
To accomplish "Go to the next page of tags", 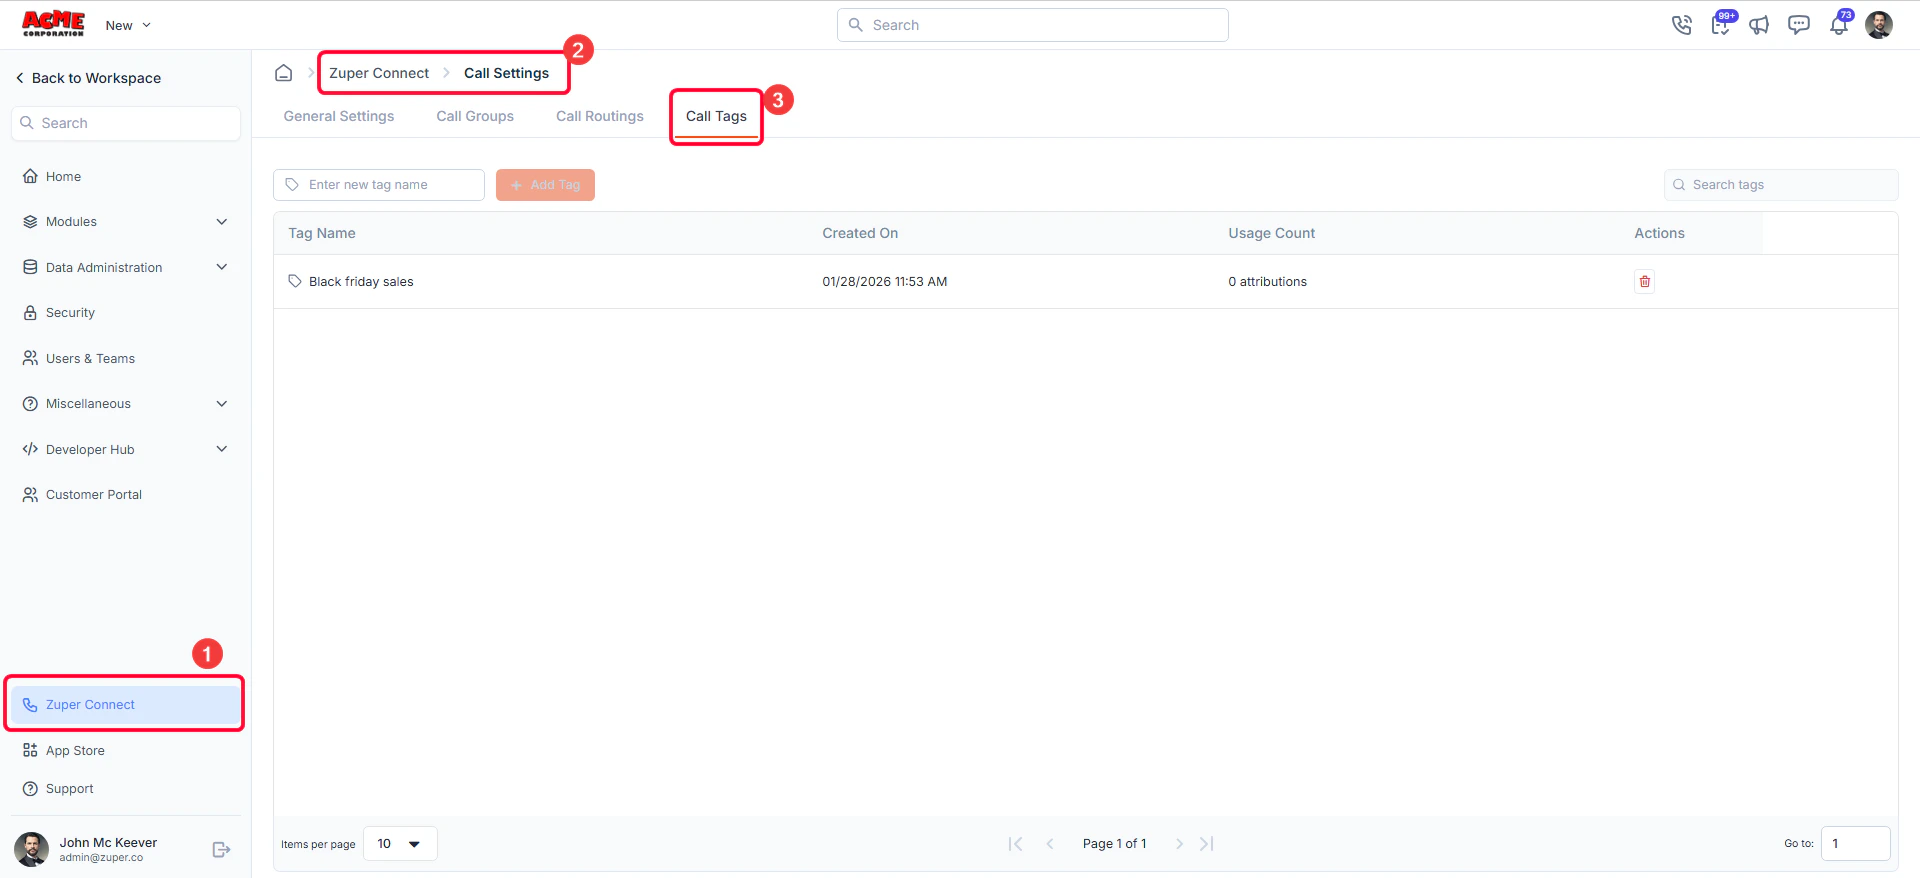I will pos(1179,844).
